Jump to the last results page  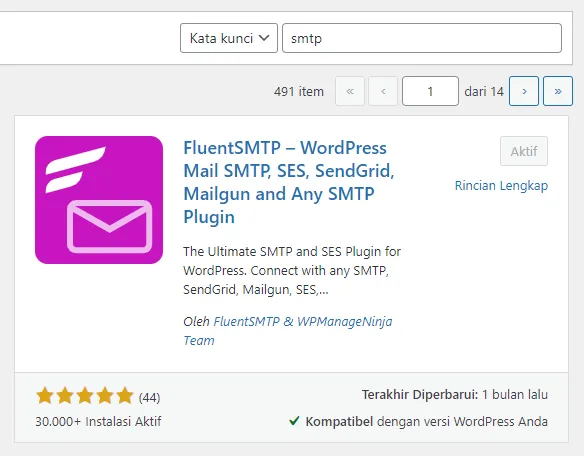pyautogui.click(x=558, y=91)
